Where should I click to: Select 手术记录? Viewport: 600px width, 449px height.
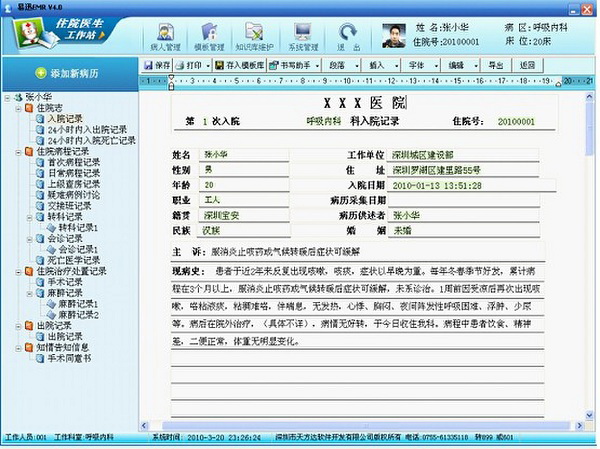coord(65,282)
